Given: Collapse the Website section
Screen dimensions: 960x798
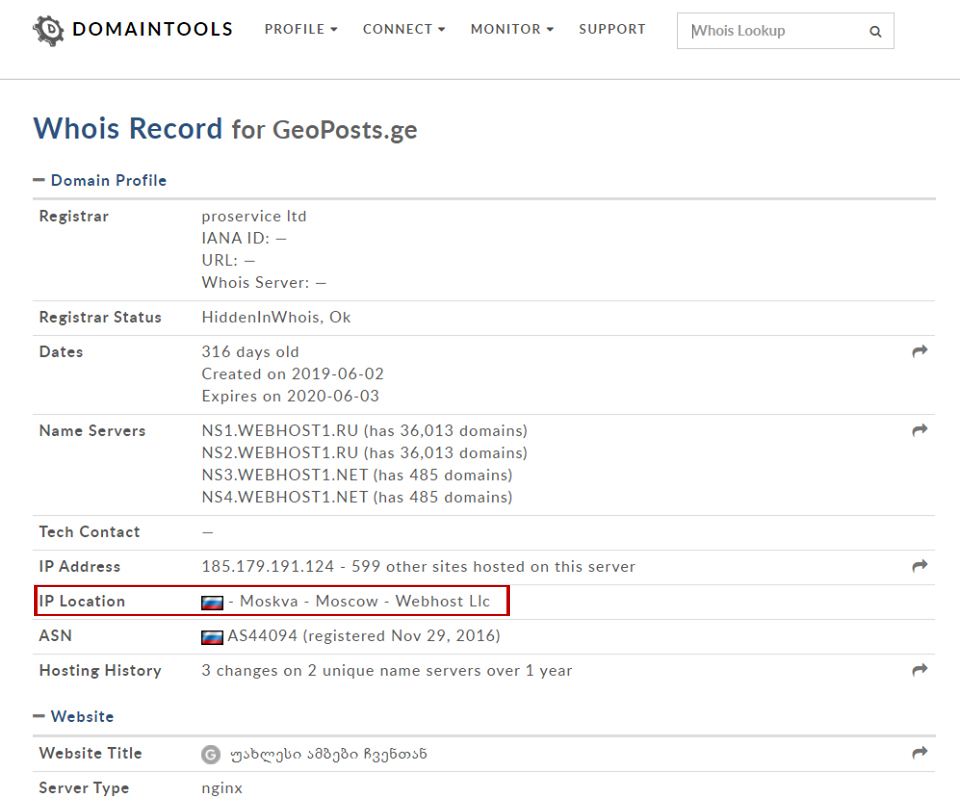Looking at the screenshot, I should pyautogui.click(x=73, y=717).
